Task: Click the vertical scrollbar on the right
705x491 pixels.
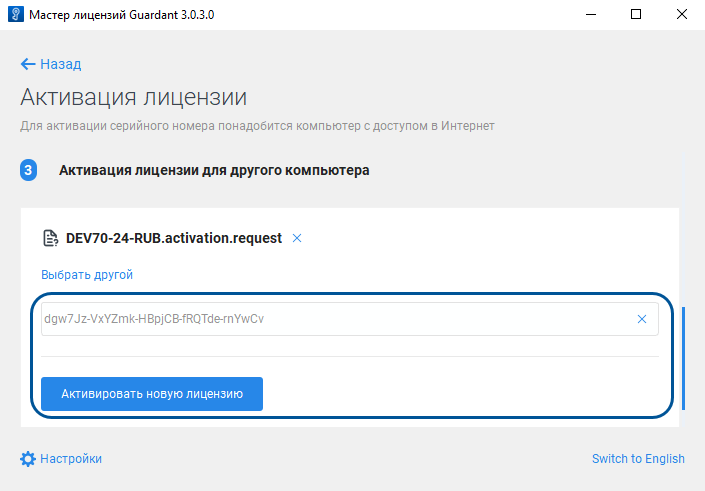Action: 684,358
